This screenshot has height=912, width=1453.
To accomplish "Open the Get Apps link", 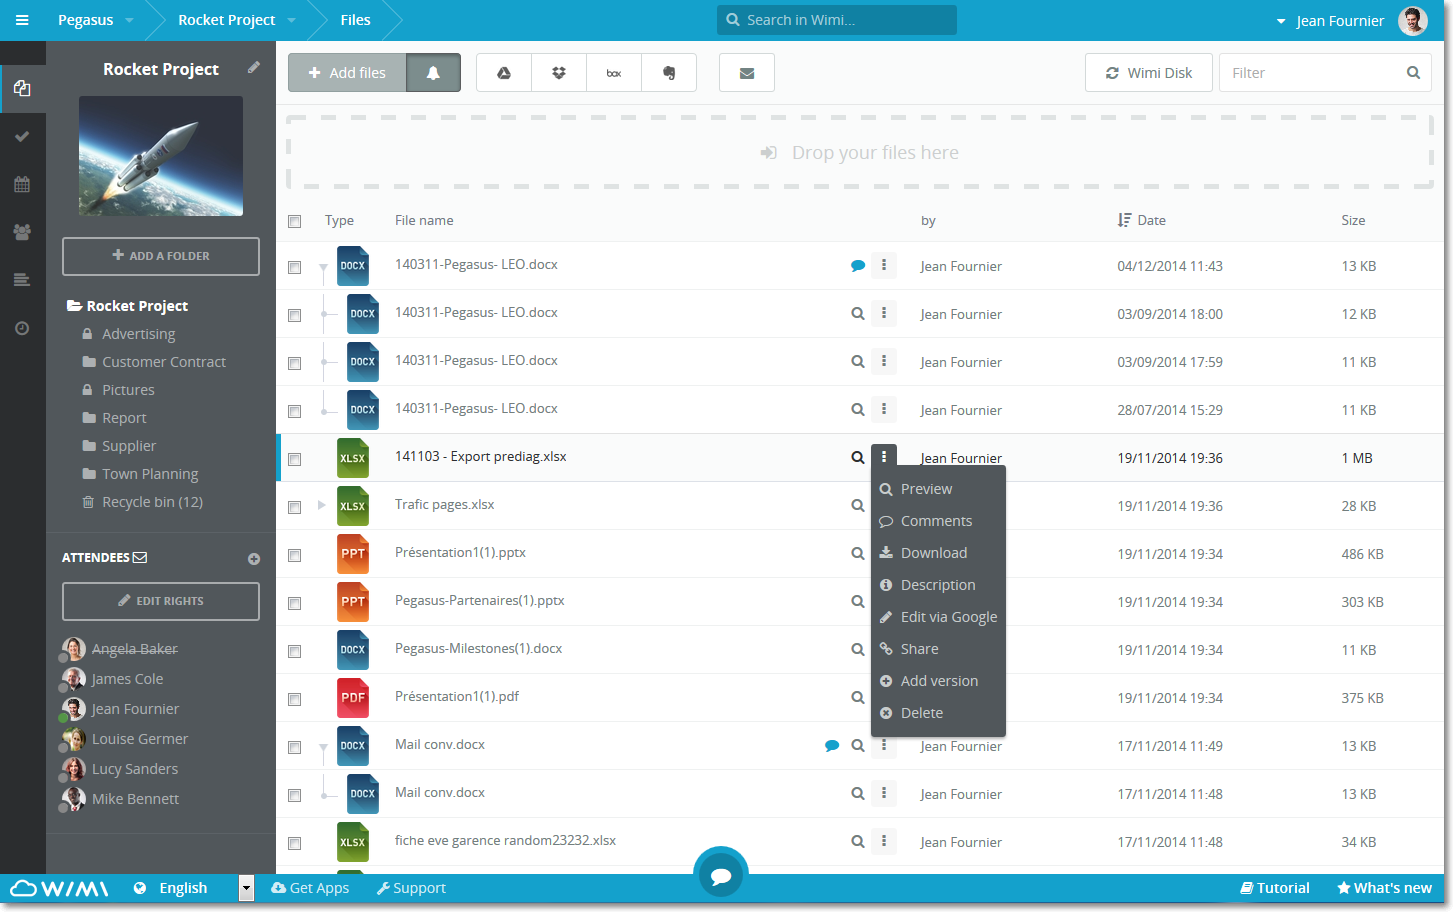I will click(310, 888).
